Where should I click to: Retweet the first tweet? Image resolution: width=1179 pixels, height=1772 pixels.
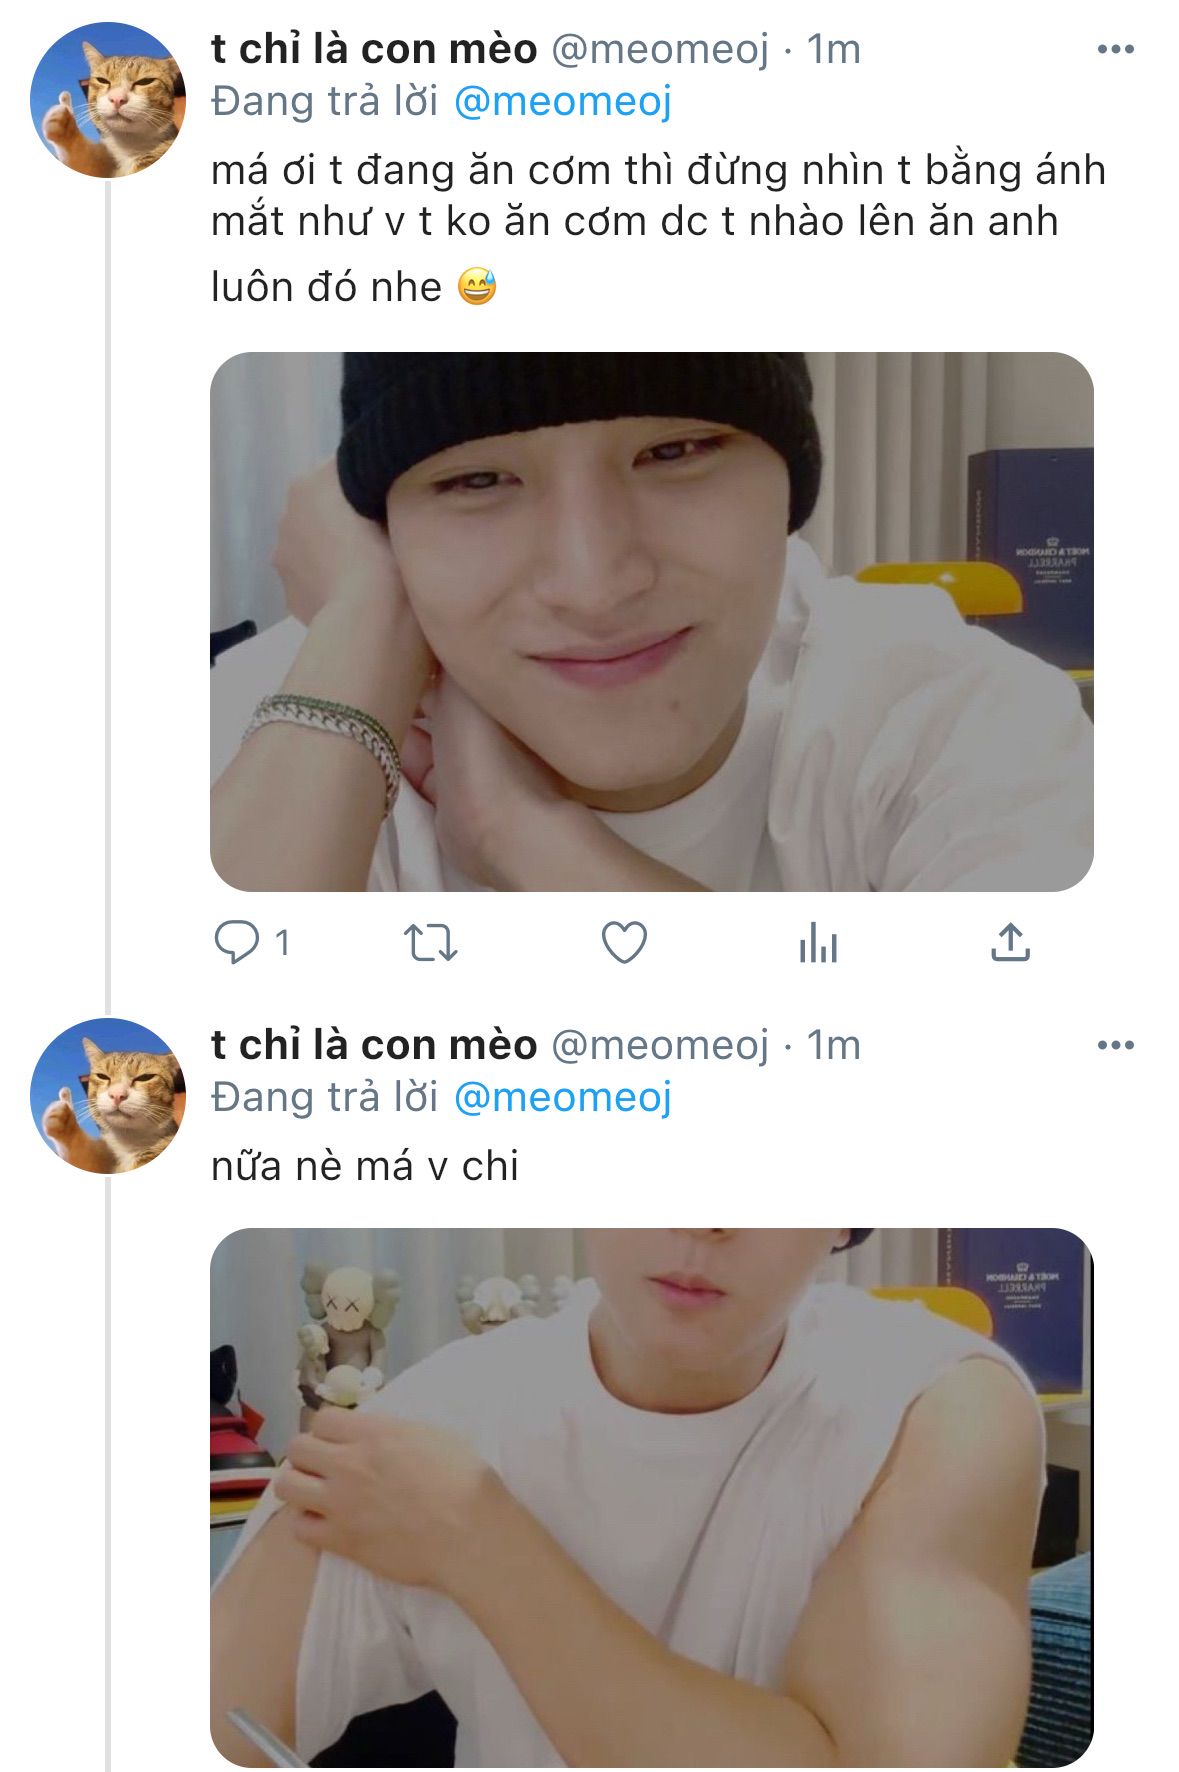430,942
